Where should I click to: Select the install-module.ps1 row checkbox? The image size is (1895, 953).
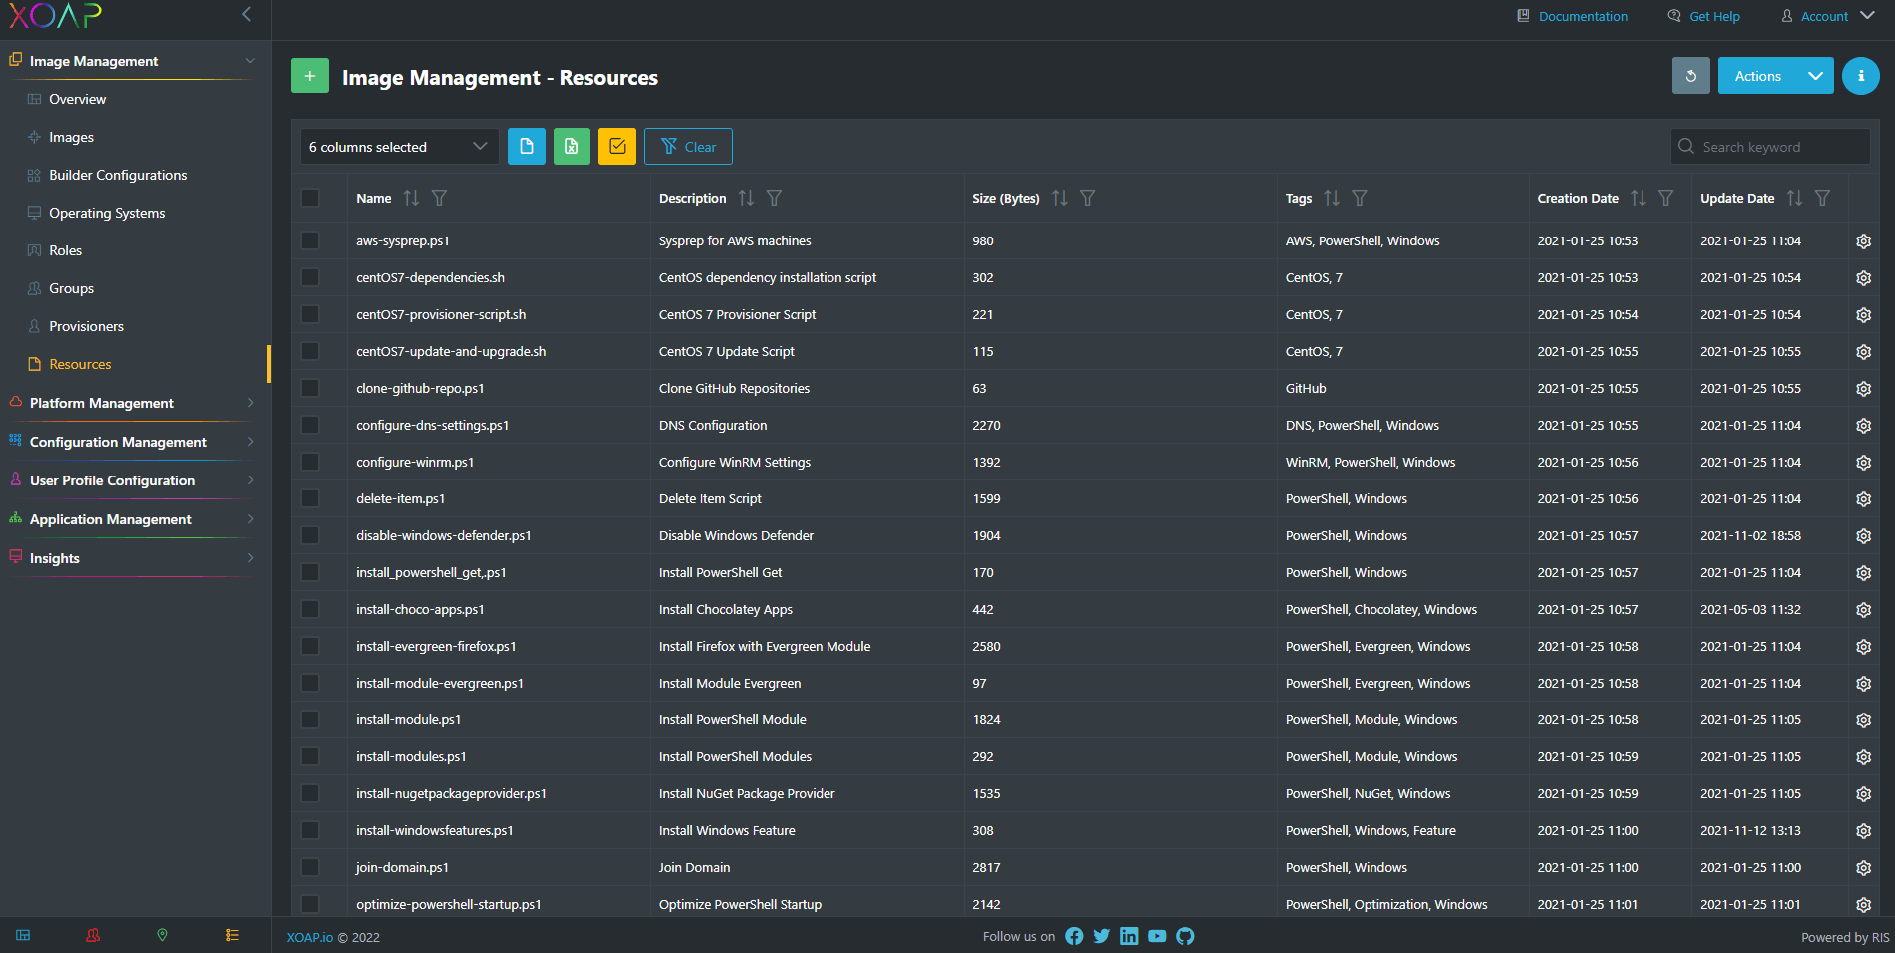(x=310, y=720)
